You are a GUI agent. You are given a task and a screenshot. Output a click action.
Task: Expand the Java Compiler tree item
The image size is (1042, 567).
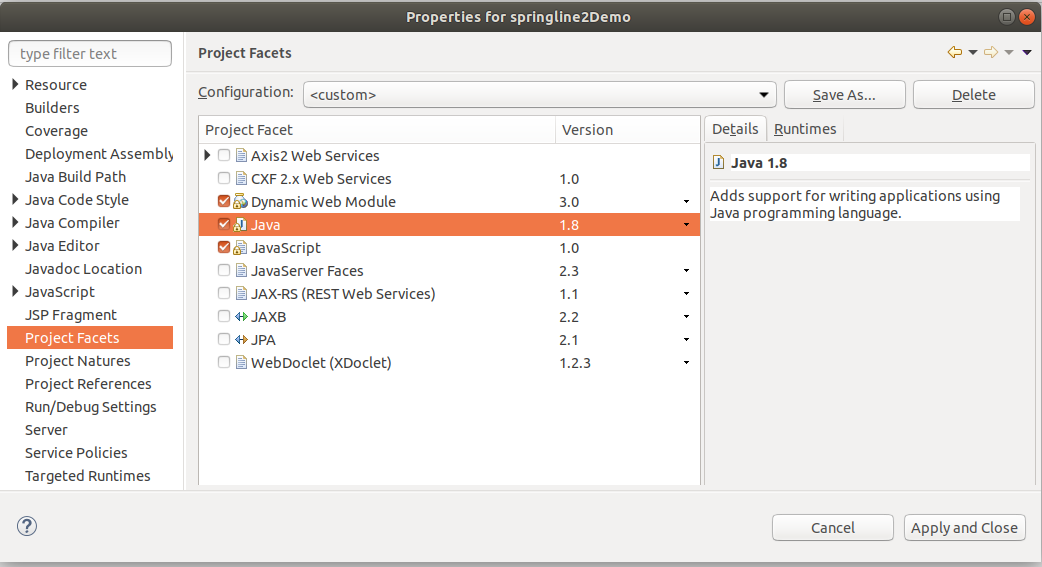click(x=14, y=223)
